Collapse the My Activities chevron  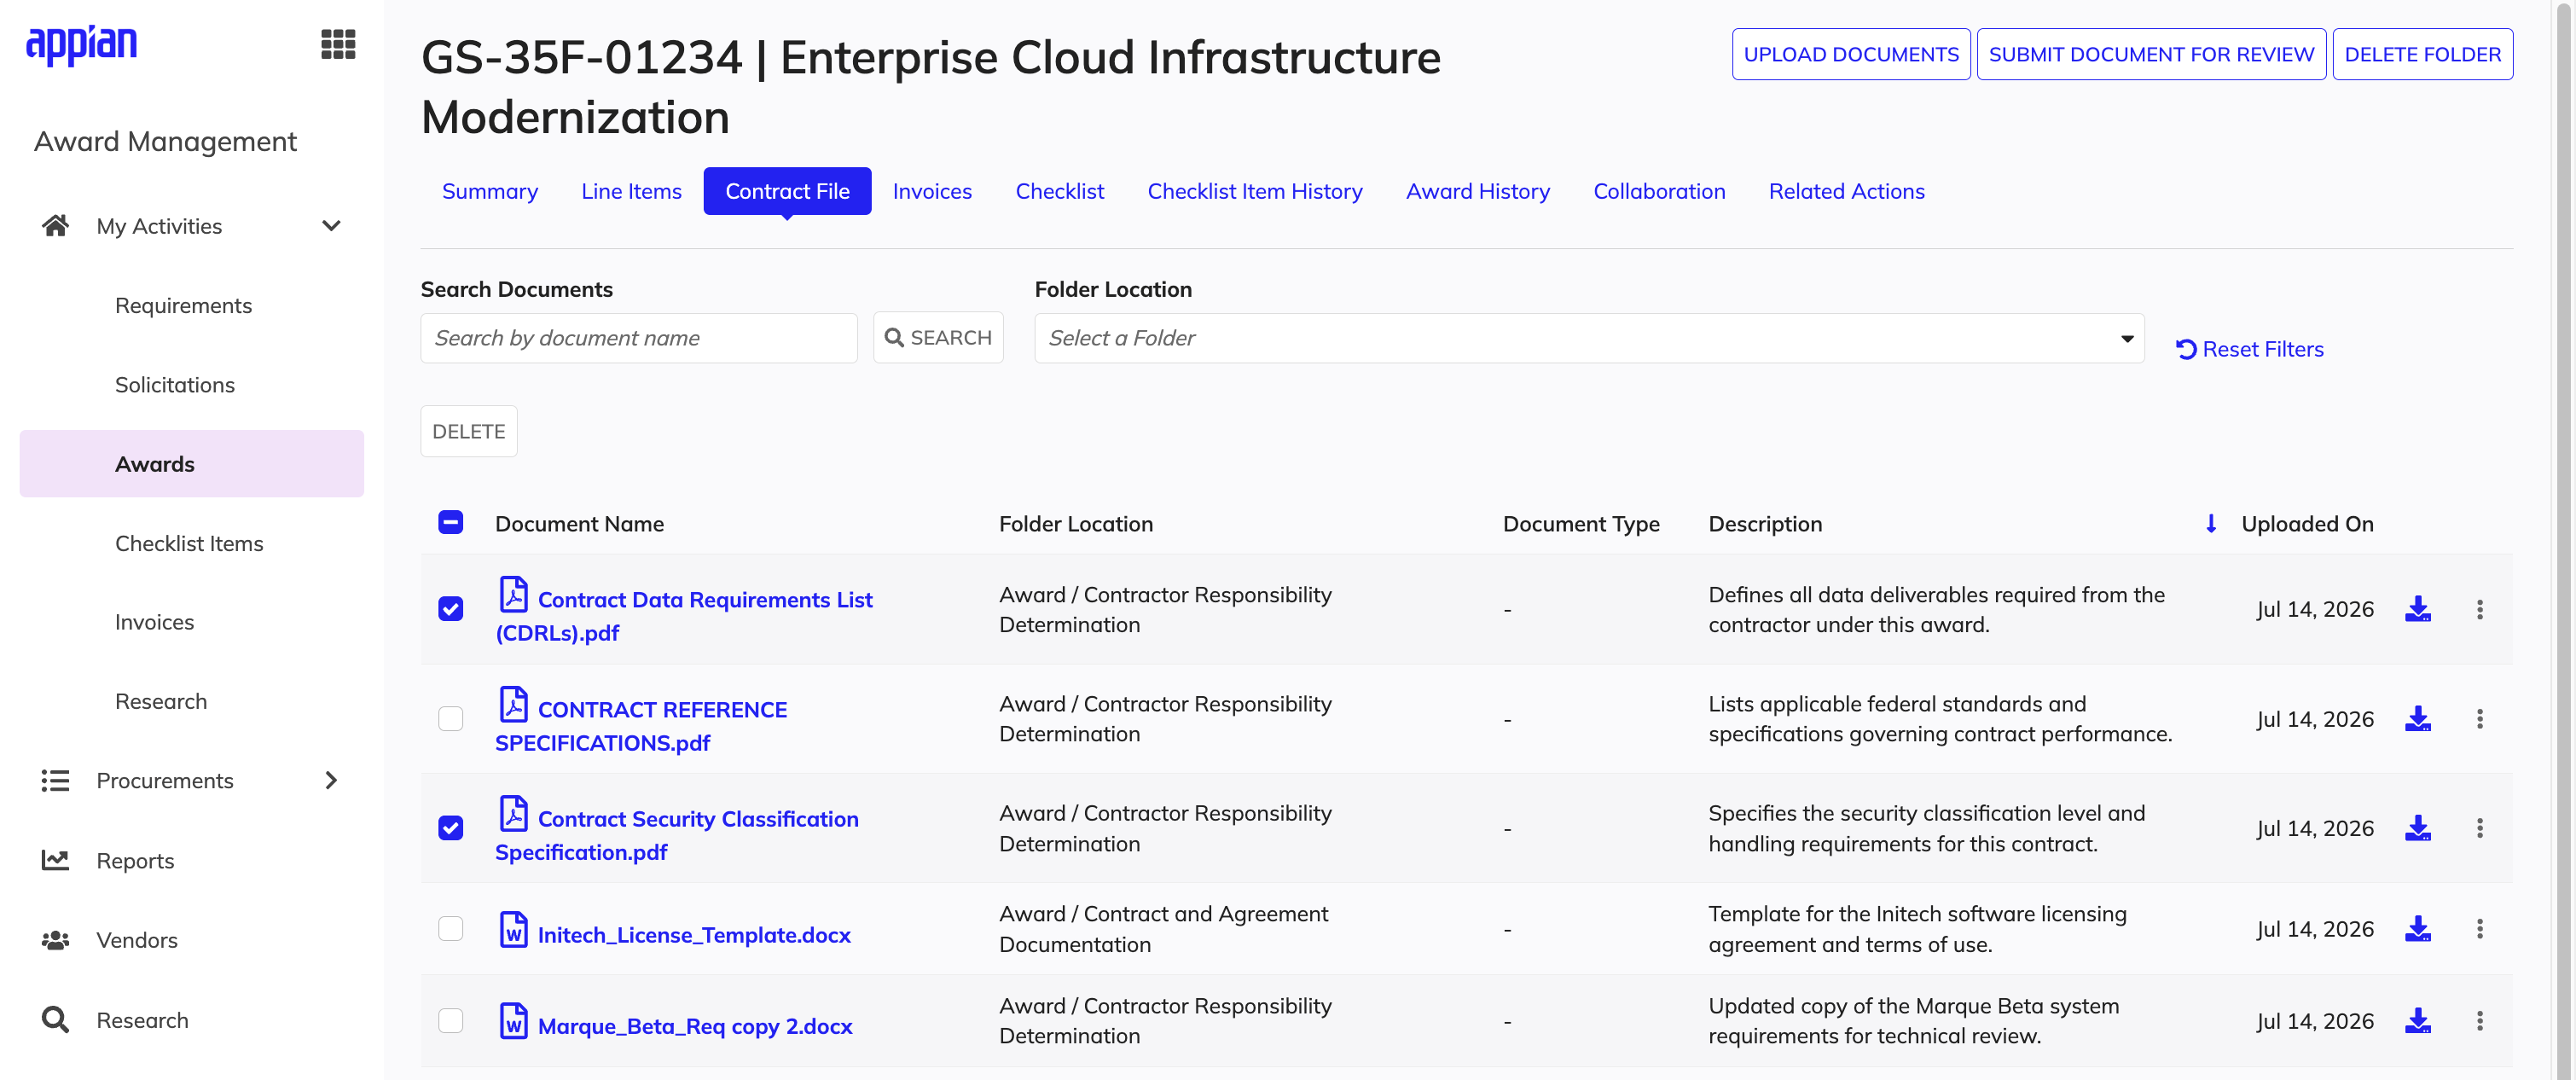tap(331, 226)
